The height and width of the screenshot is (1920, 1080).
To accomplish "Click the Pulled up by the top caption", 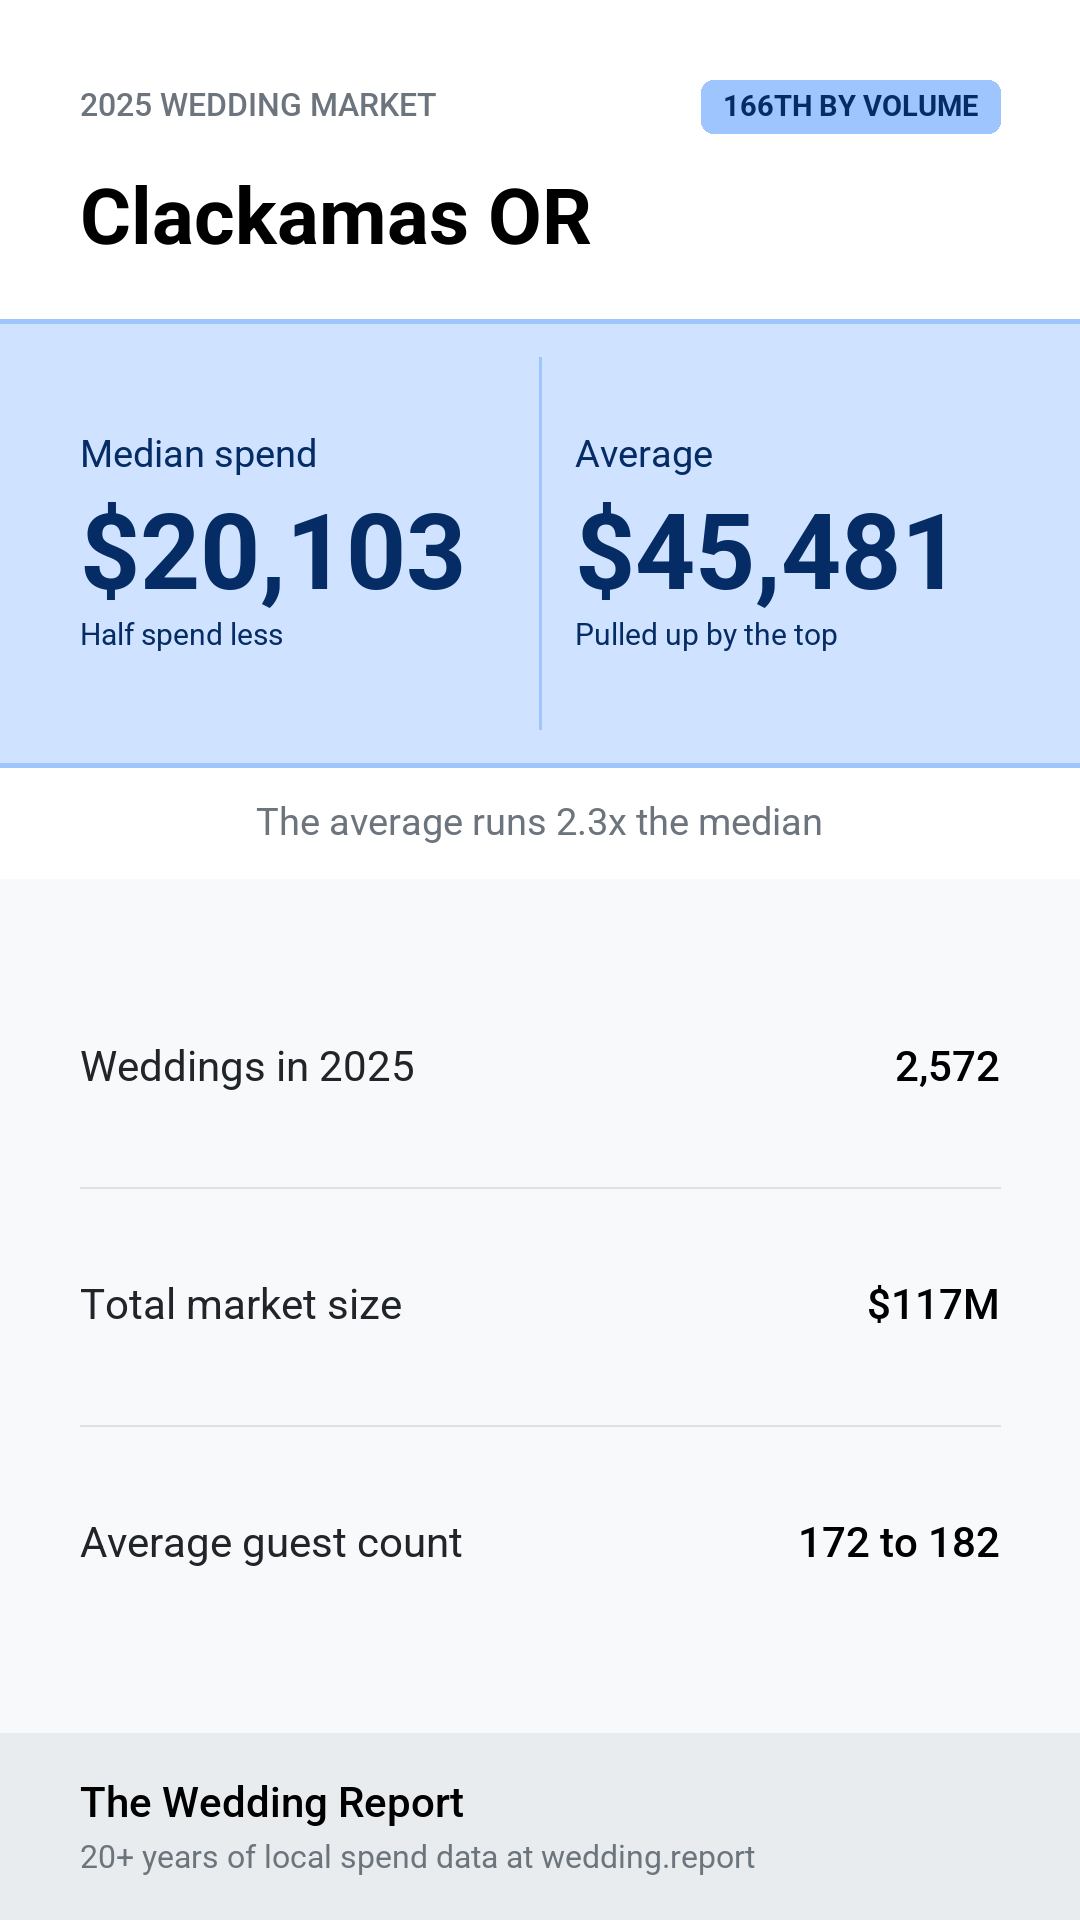I will [x=706, y=634].
